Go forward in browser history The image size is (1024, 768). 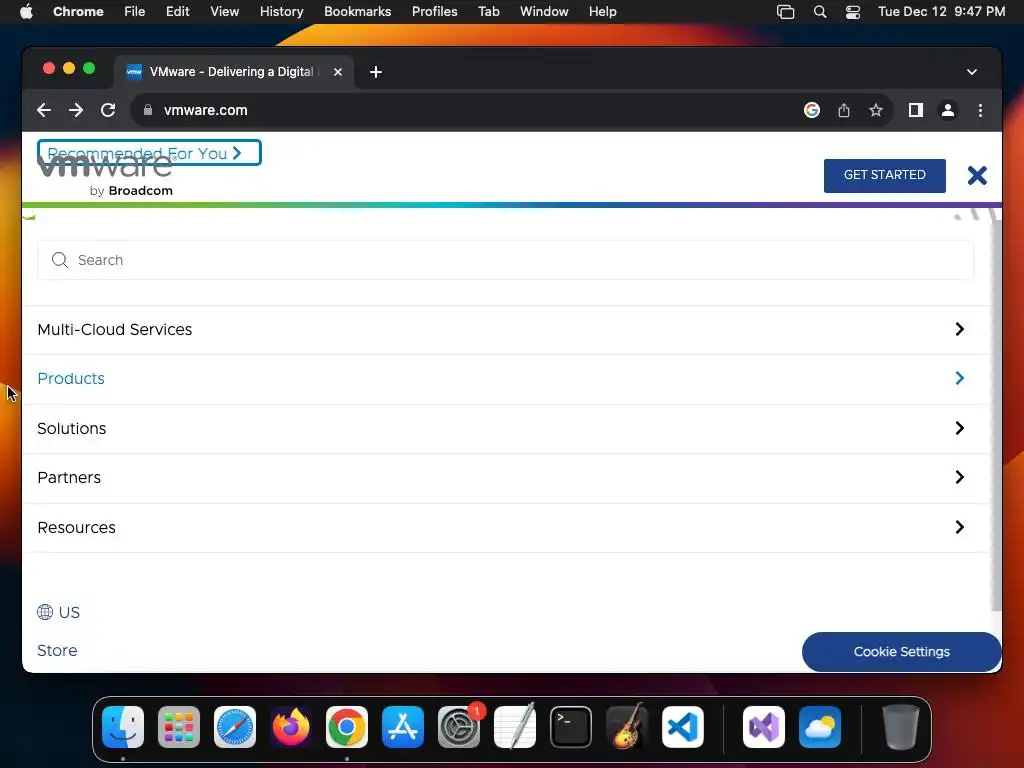tap(76, 110)
